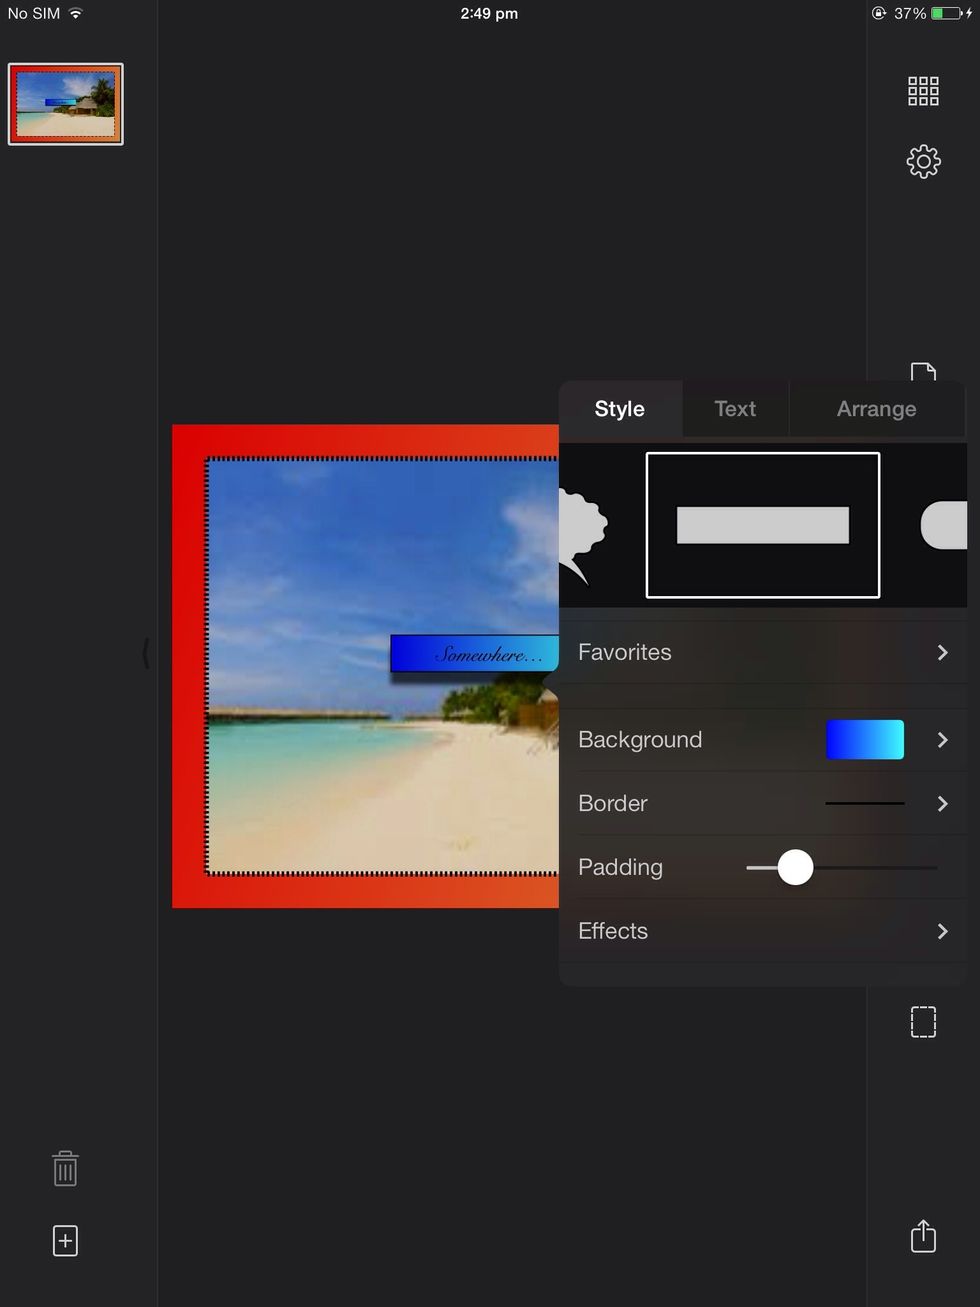
Task: Choose the rounded caption shape
Action: click(x=943, y=525)
